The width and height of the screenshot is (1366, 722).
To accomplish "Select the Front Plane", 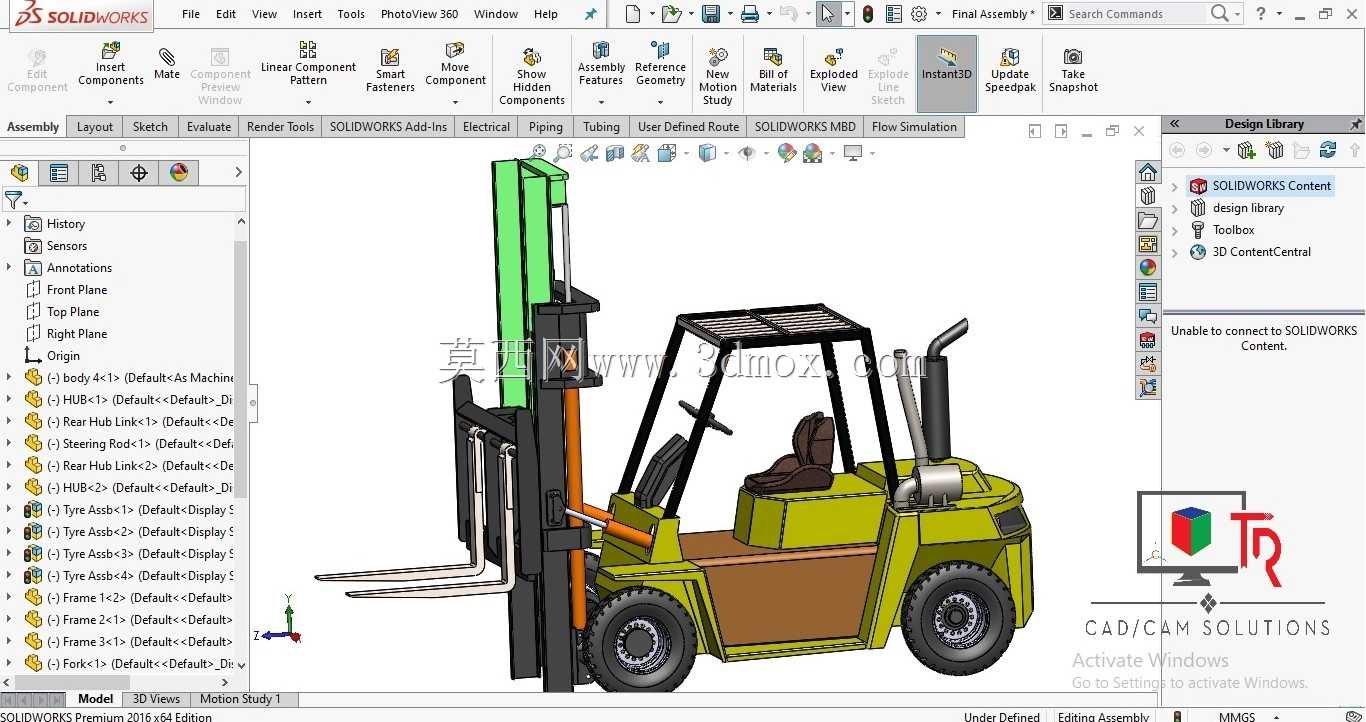I will [x=77, y=290].
